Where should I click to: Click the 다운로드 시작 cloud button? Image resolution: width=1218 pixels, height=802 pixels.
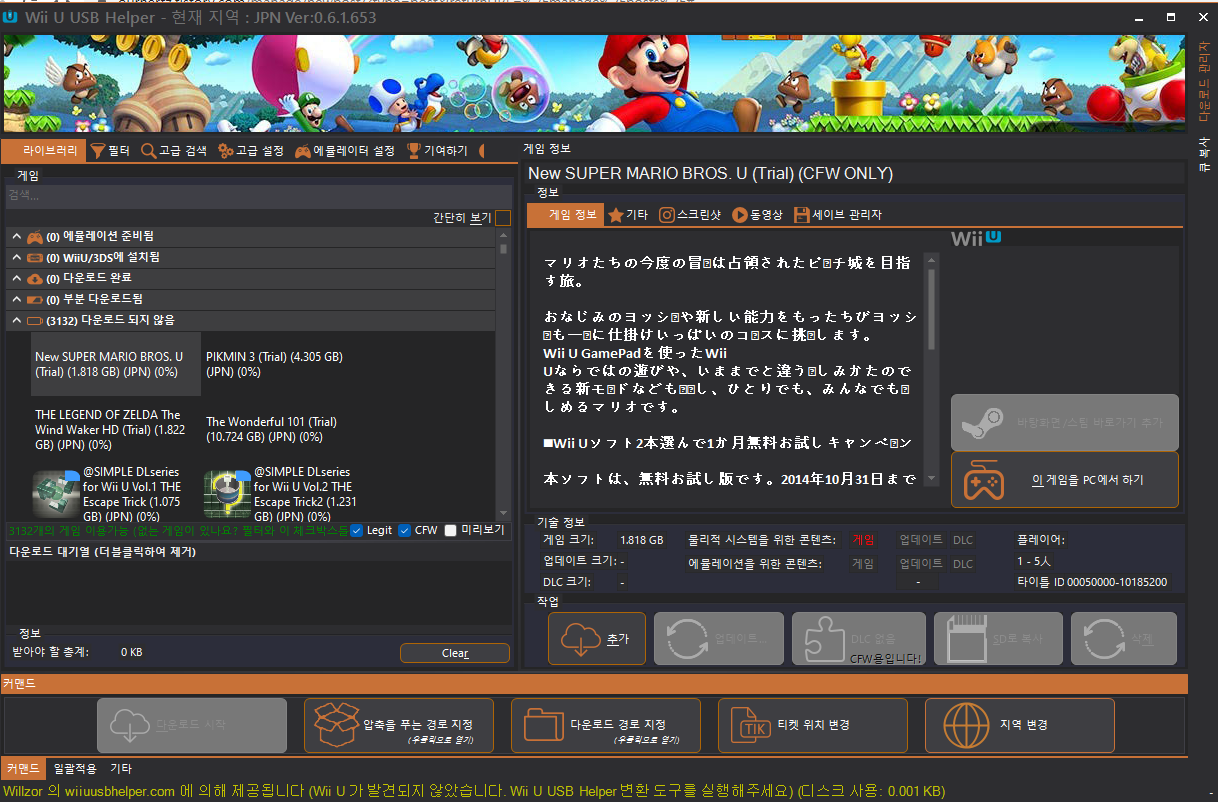click(x=192, y=725)
